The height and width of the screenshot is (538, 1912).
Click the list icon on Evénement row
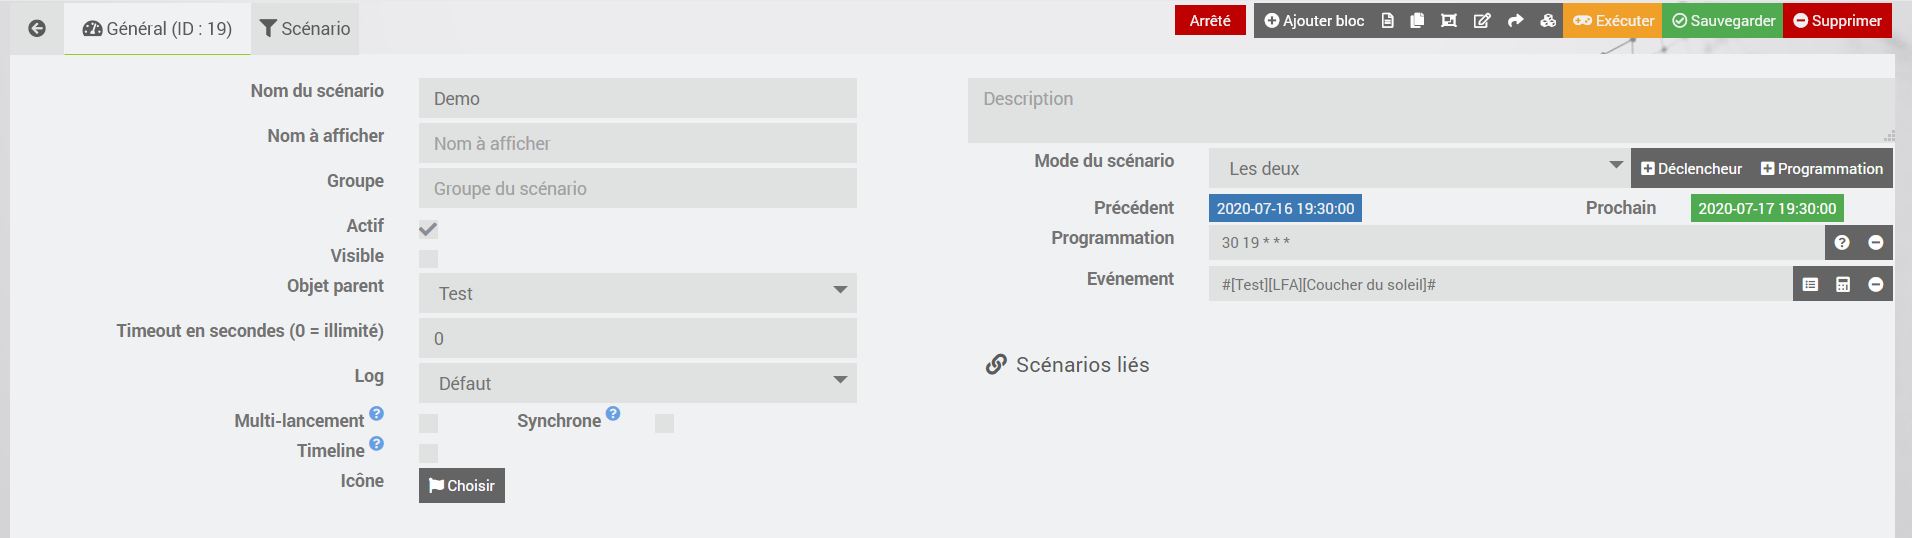[1810, 284]
